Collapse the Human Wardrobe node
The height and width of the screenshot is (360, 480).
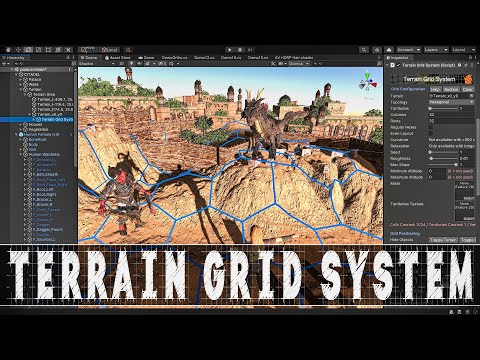tap(21, 154)
